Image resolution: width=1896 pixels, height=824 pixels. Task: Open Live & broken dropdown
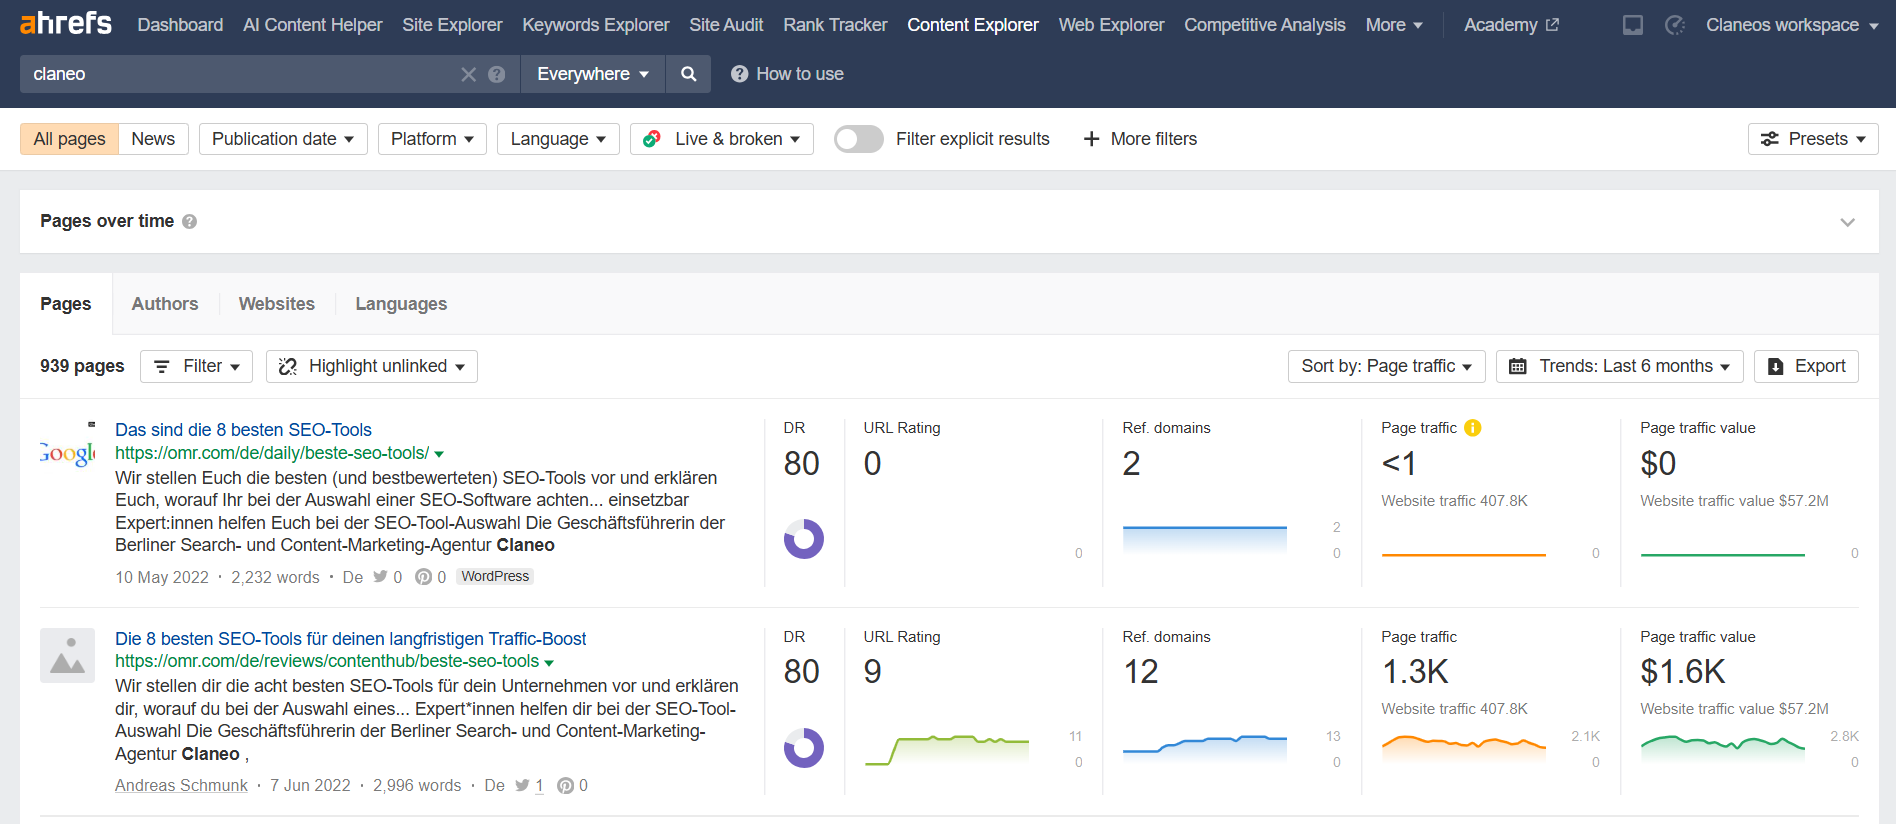(721, 139)
